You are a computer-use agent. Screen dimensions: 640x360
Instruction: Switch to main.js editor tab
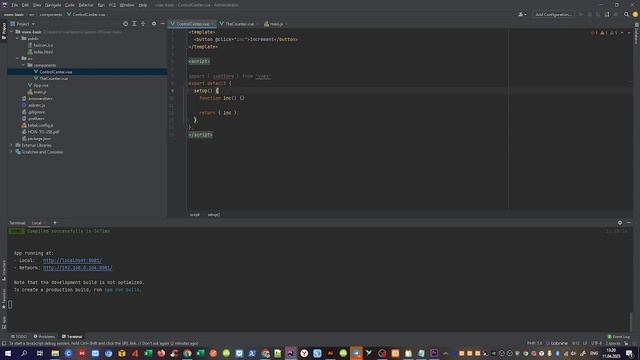click(x=276, y=24)
